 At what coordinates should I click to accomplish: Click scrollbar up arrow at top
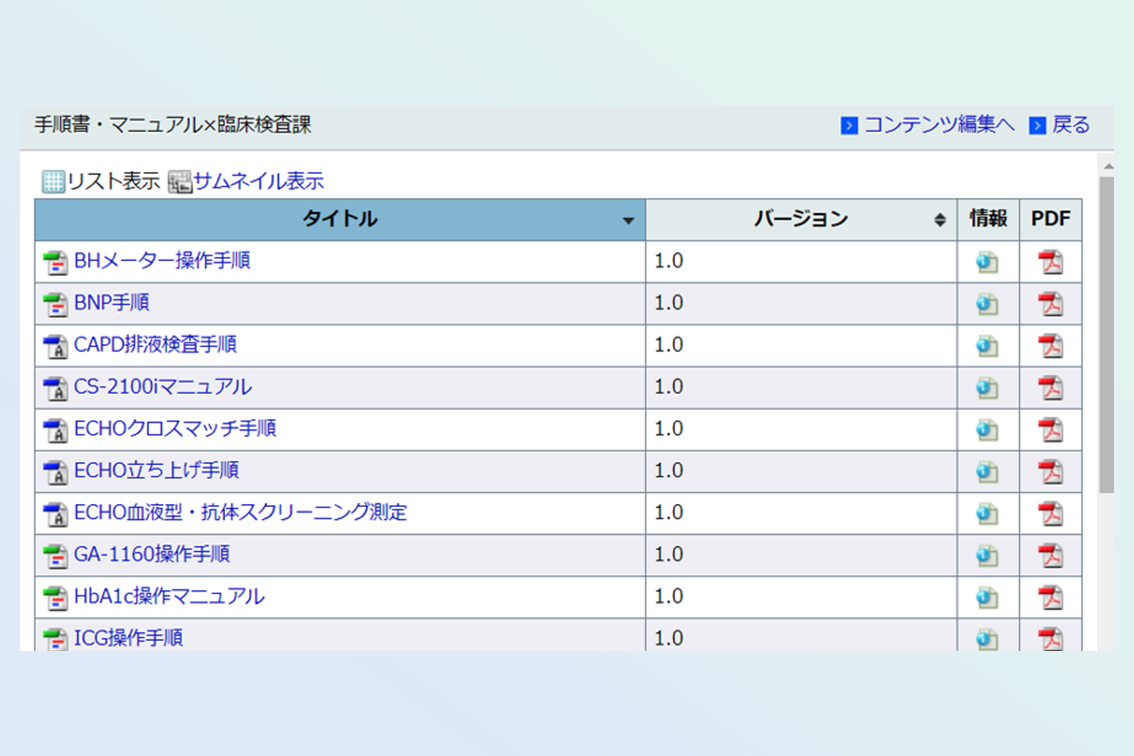(x=1107, y=165)
